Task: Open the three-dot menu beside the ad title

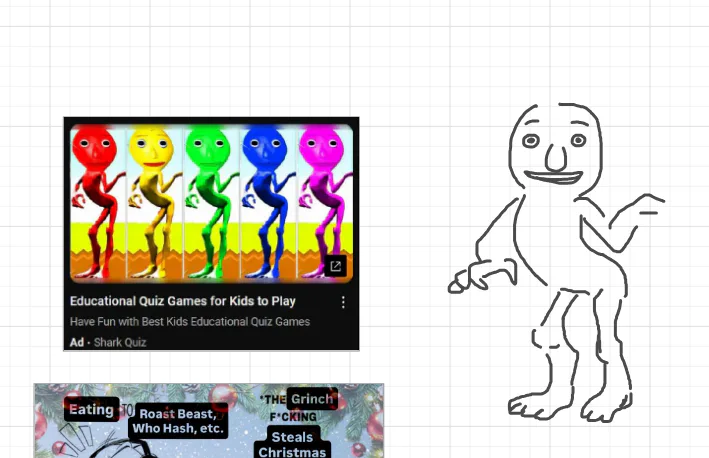Action: (344, 302)
